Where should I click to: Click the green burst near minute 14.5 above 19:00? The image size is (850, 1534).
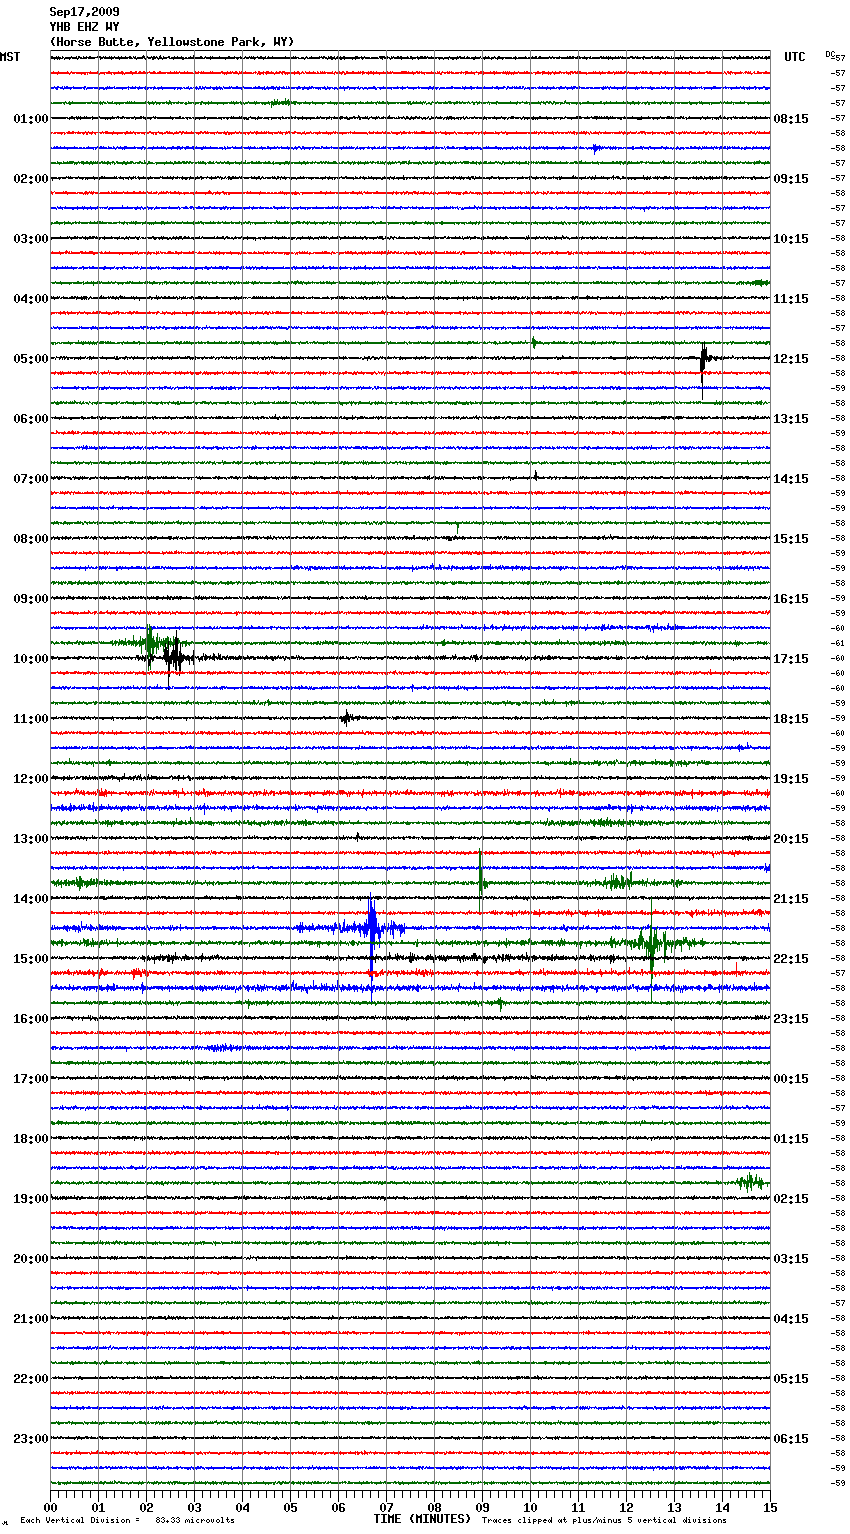[x=750, y=1183]
